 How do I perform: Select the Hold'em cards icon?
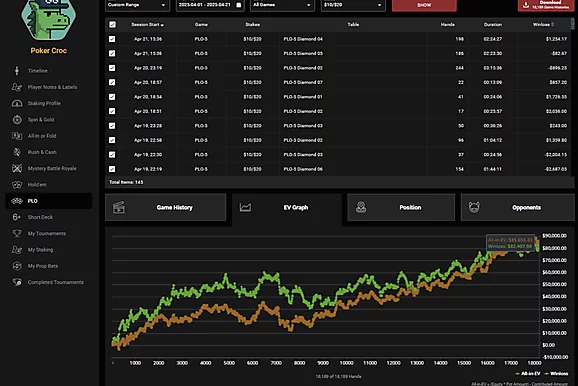17,184
